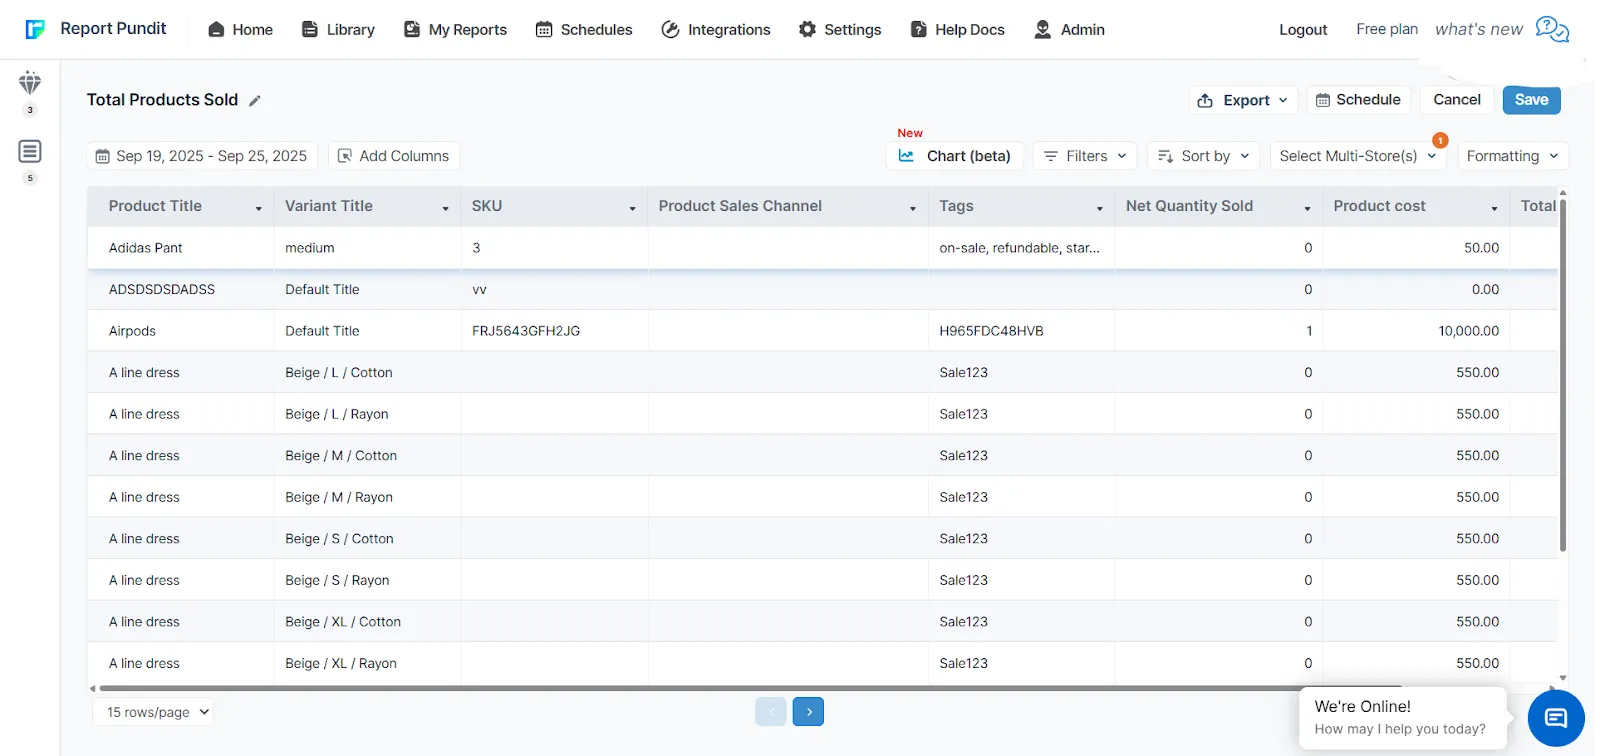Click variant Beige / M / Rayon
The image size is (1600, 756).
point(339,497)
